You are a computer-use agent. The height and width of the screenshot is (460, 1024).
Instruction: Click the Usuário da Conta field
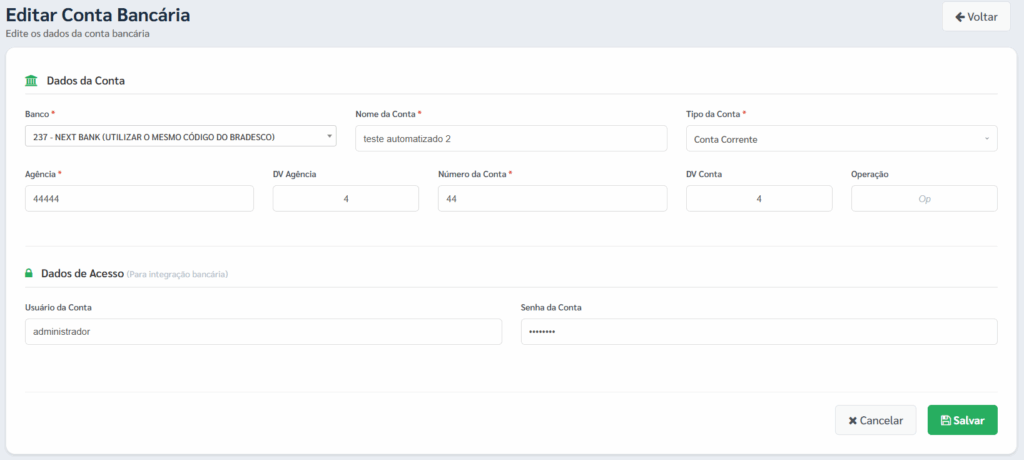click(263, 332)
